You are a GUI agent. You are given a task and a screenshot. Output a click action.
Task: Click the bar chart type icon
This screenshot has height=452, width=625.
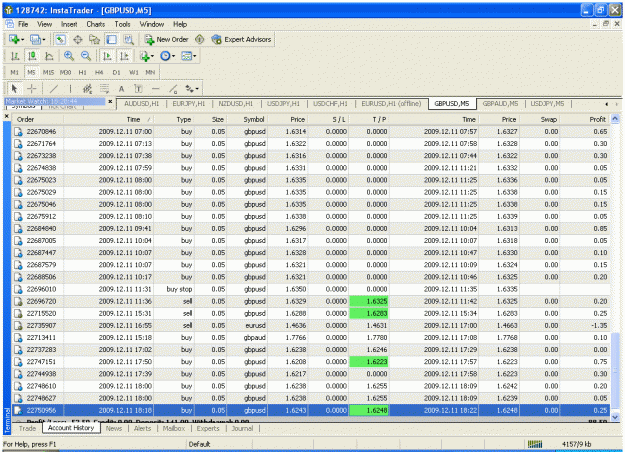click(15, 56)
